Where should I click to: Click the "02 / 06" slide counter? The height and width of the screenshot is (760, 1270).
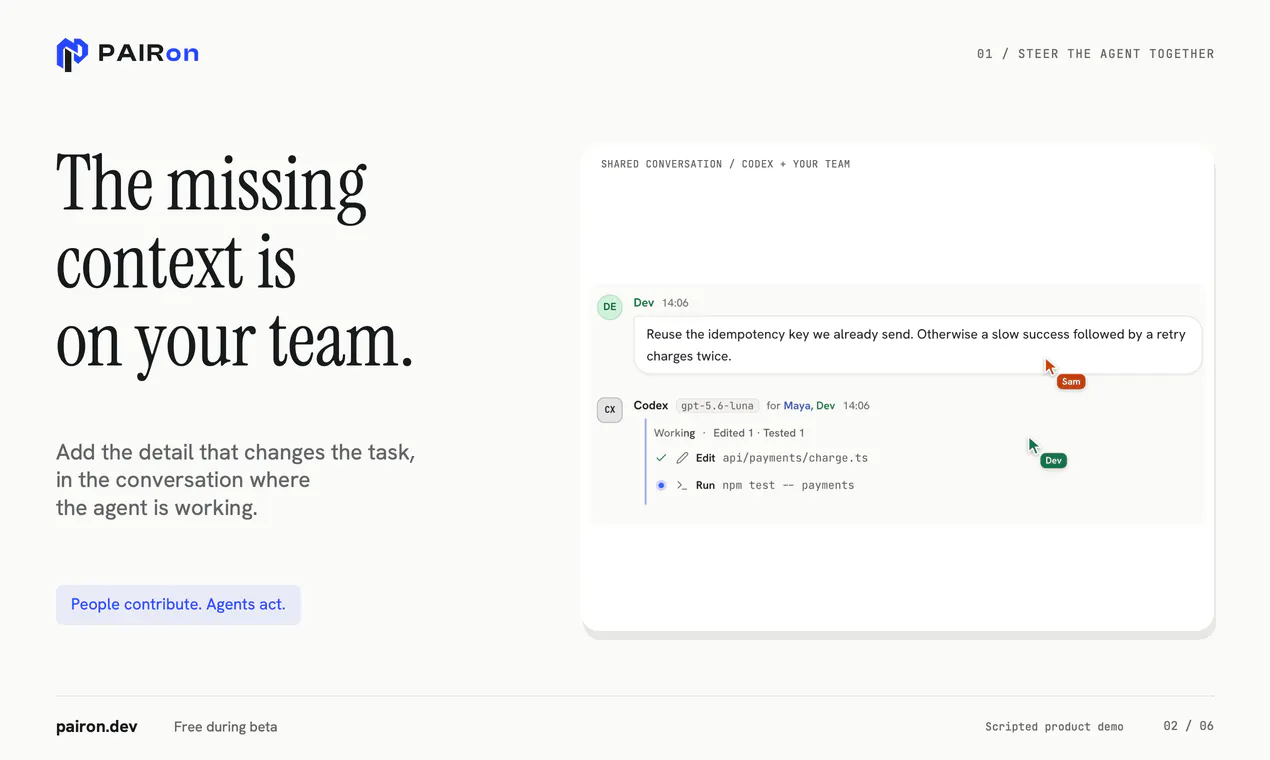1189,726
